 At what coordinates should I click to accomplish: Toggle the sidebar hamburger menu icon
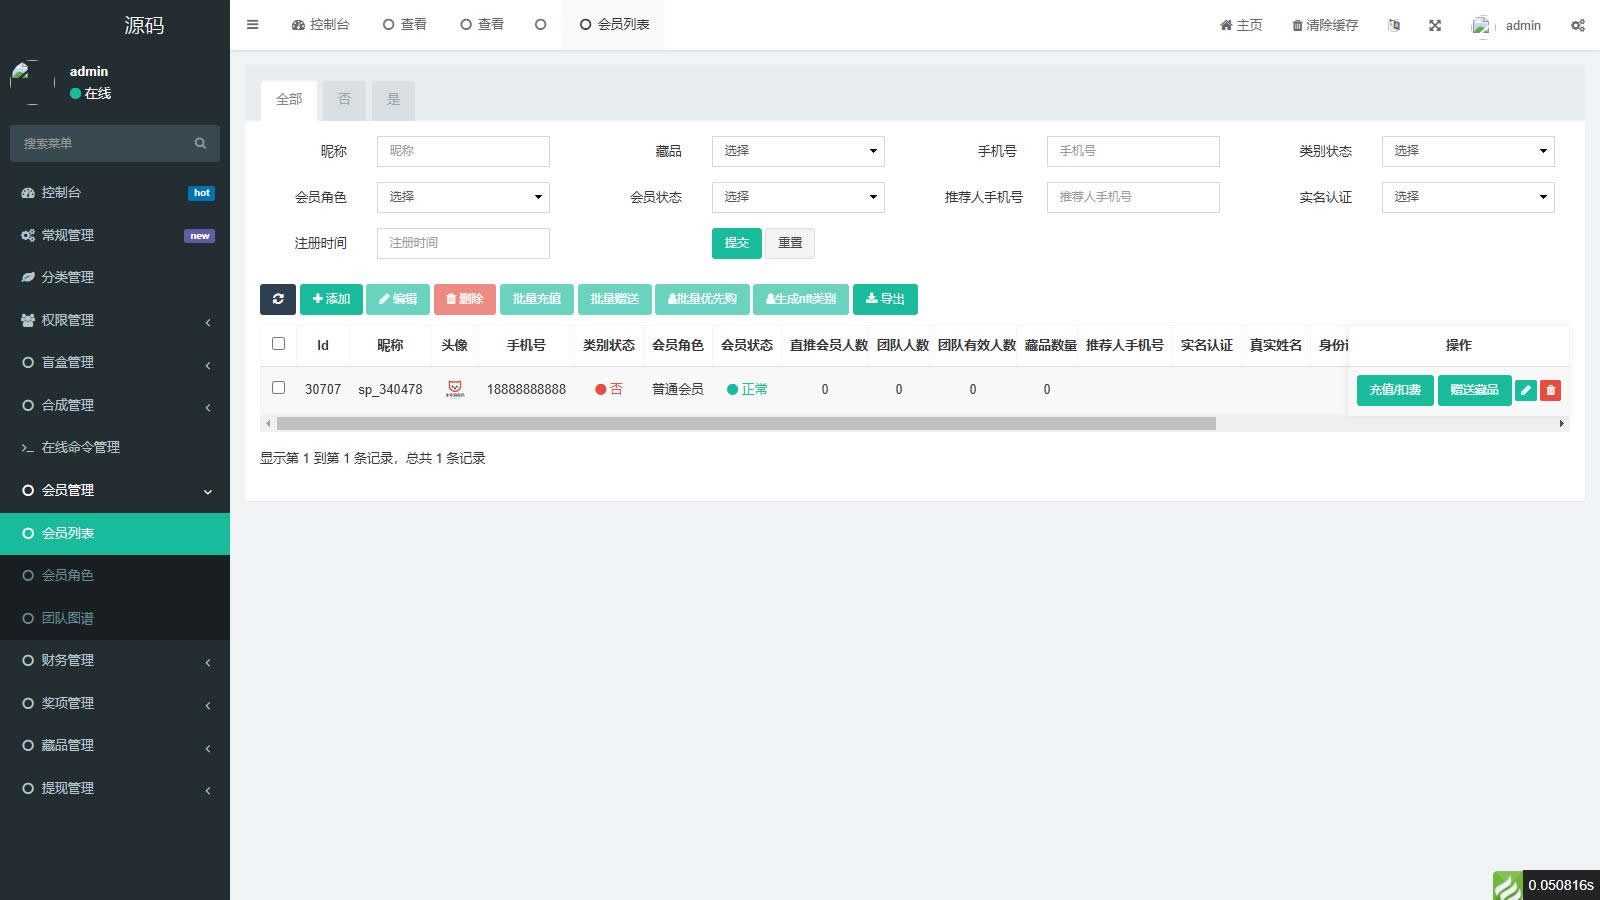pos(253,25)
